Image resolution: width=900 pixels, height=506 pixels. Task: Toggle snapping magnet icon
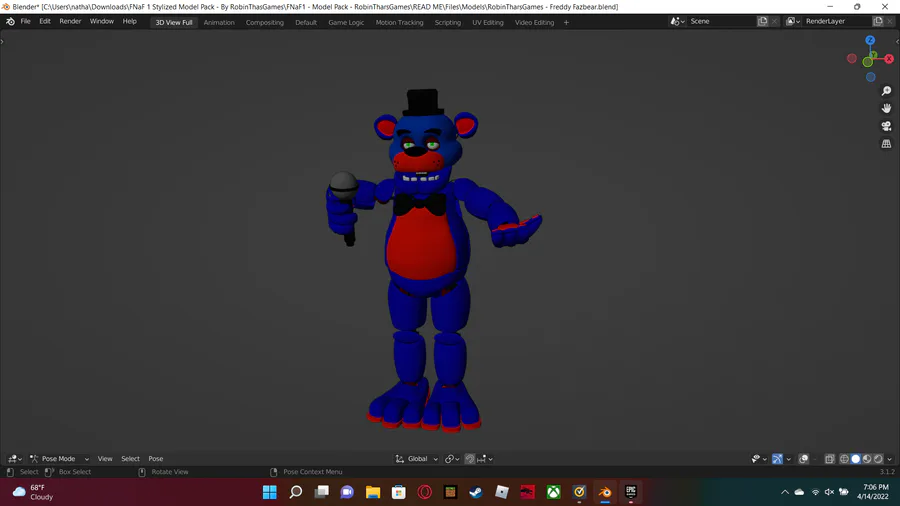(x=470, y=459)
